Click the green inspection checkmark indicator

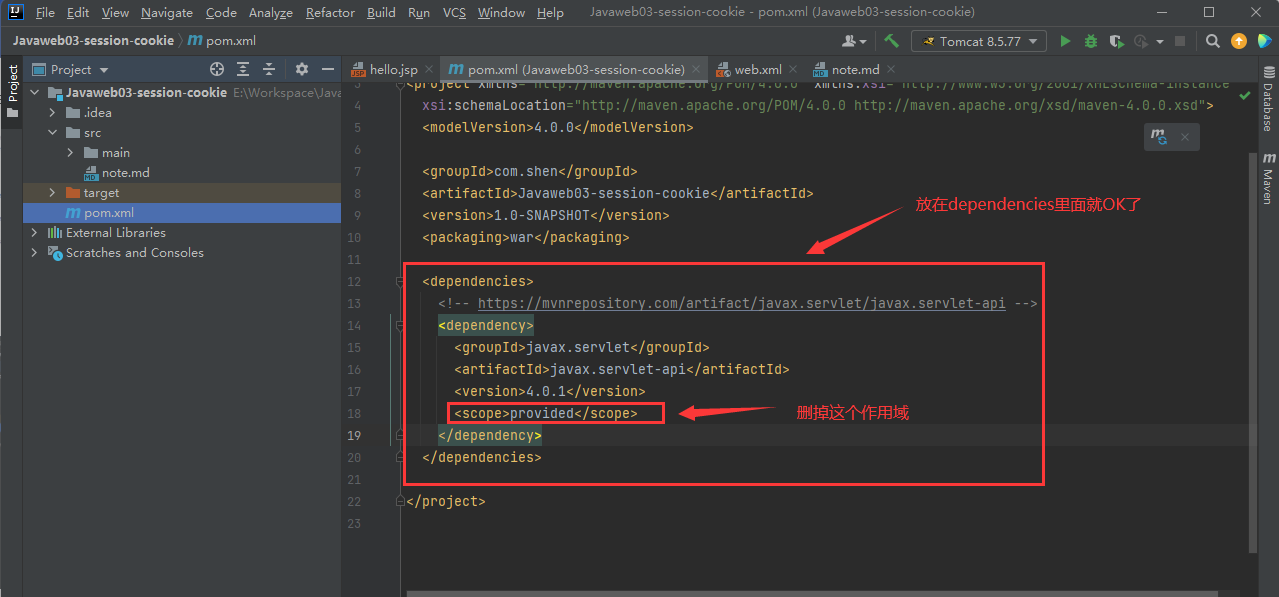click(1244, 96)
